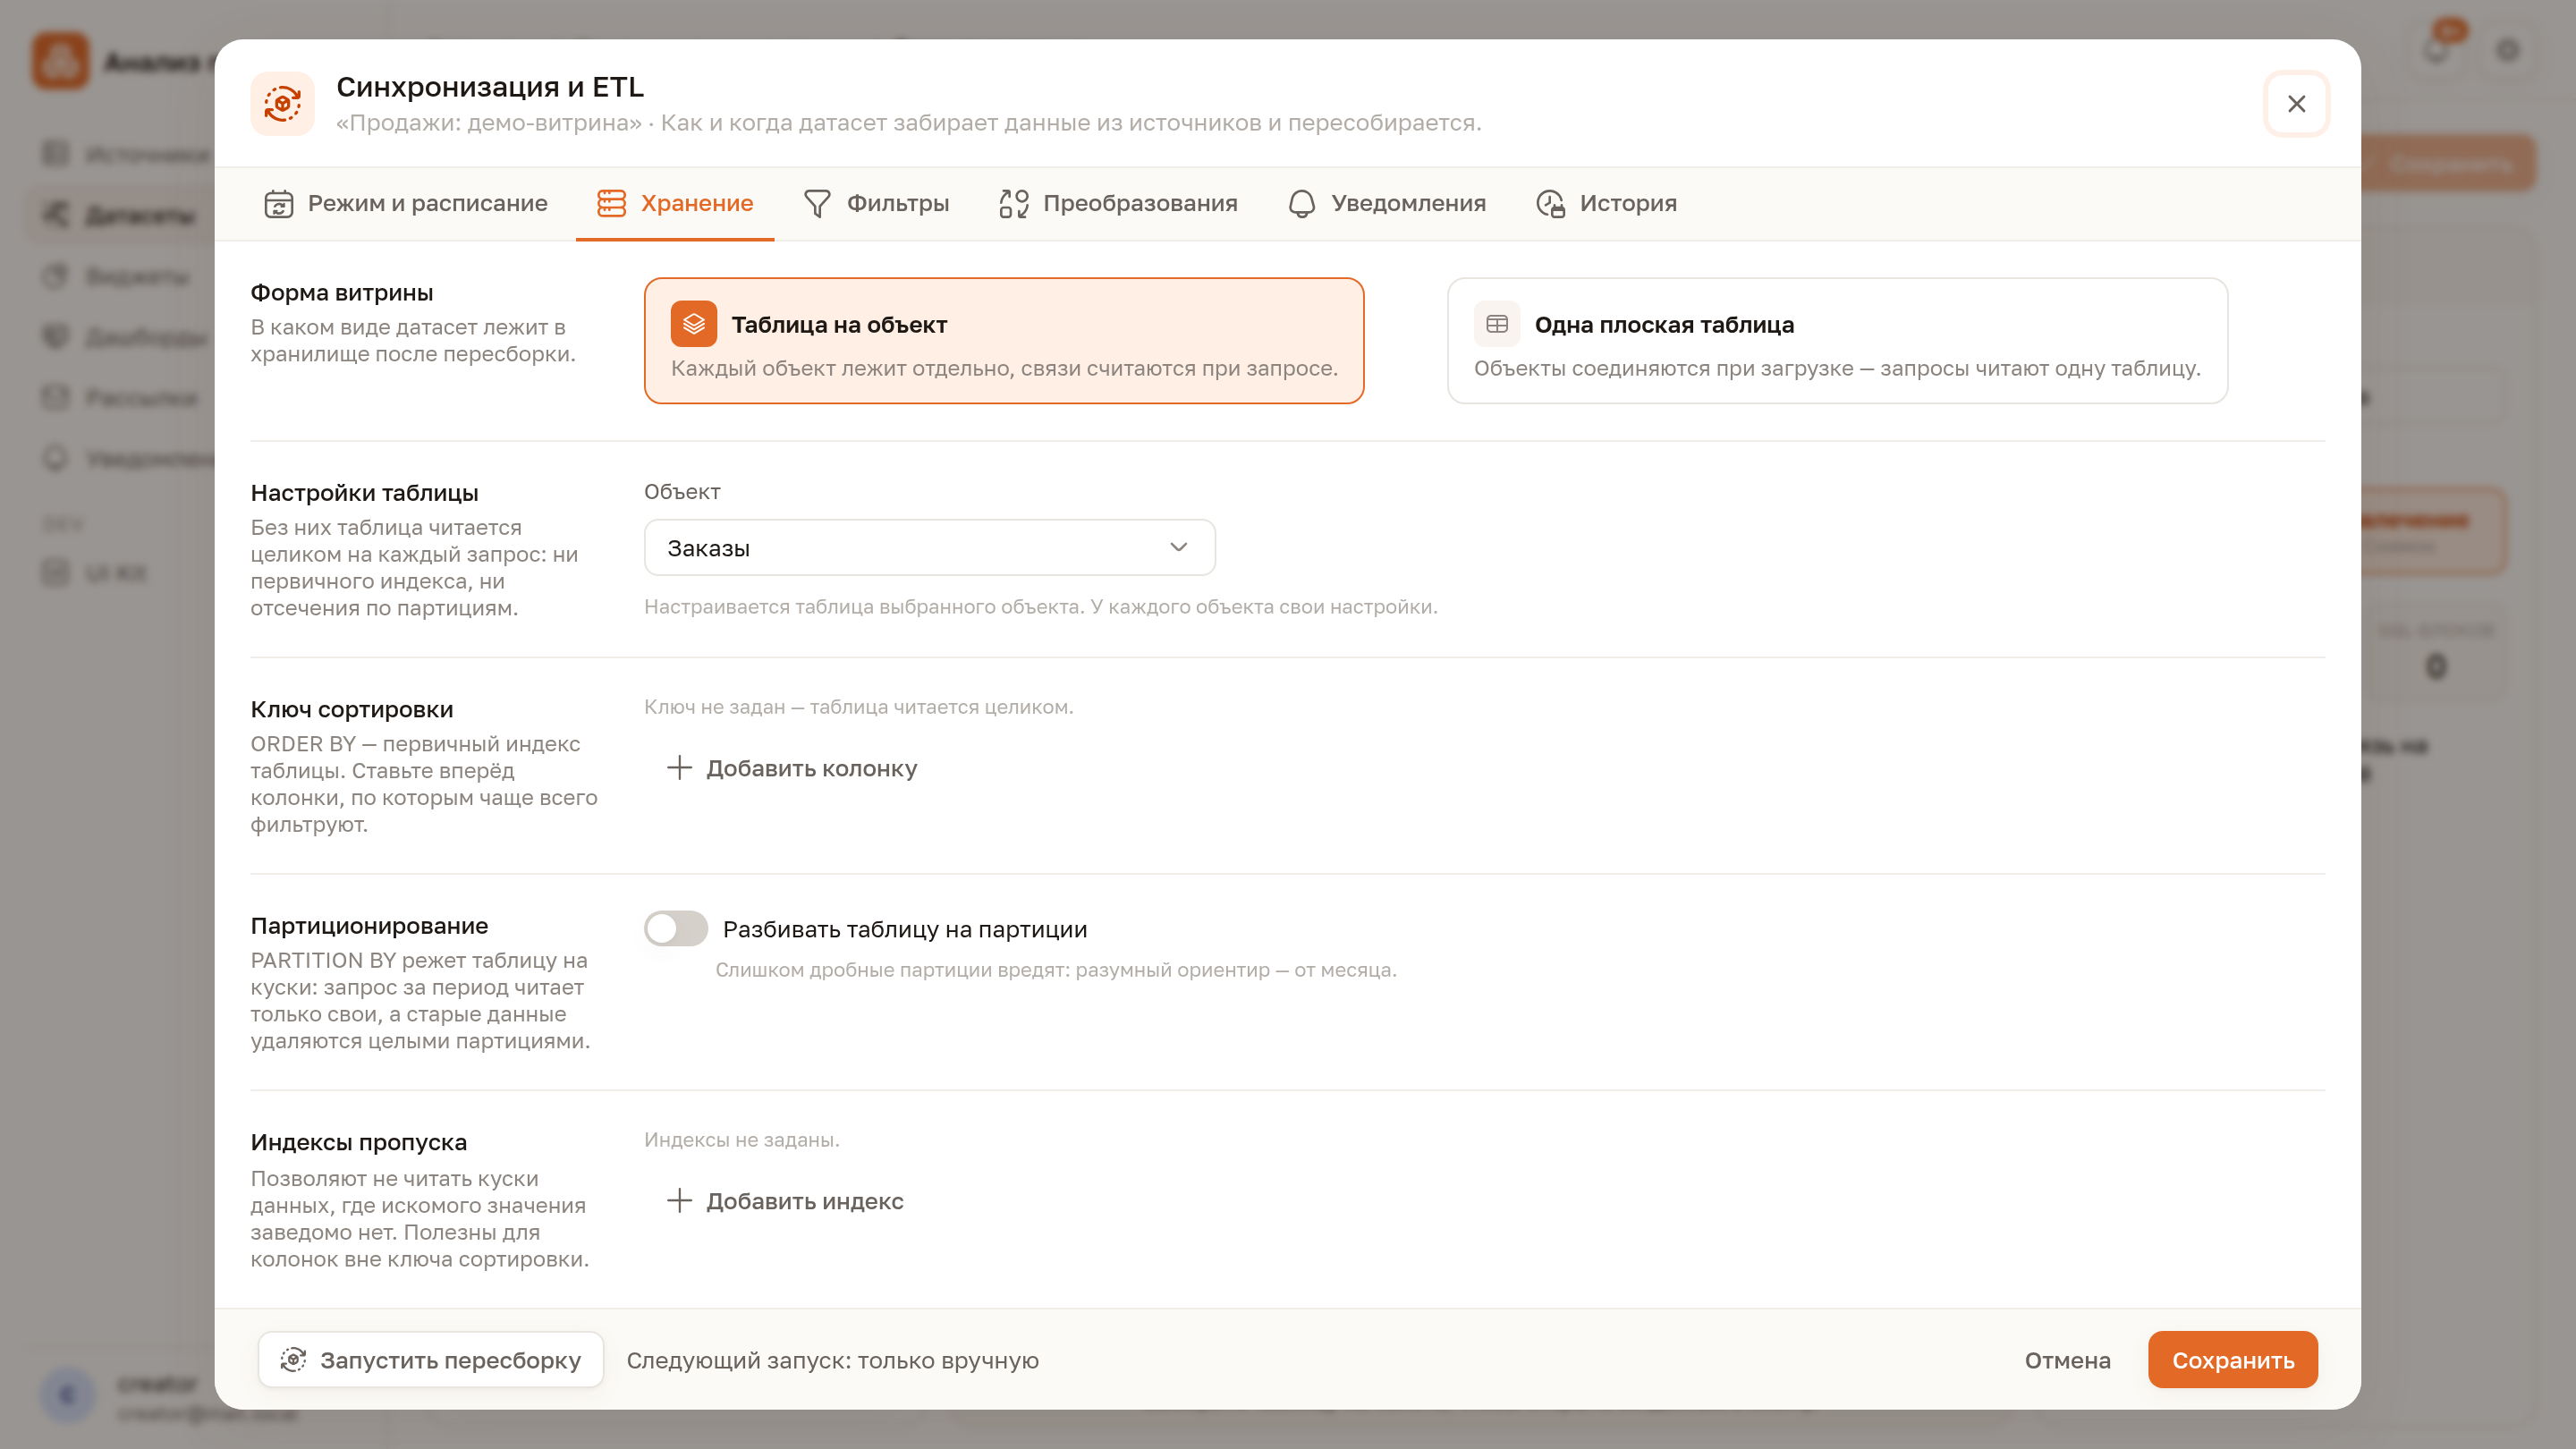Viewport: 2576px width, 1449px height.
Task: Enable the Разбивать таблицу на партиции toggle
Action: click(x=676, y=929)
